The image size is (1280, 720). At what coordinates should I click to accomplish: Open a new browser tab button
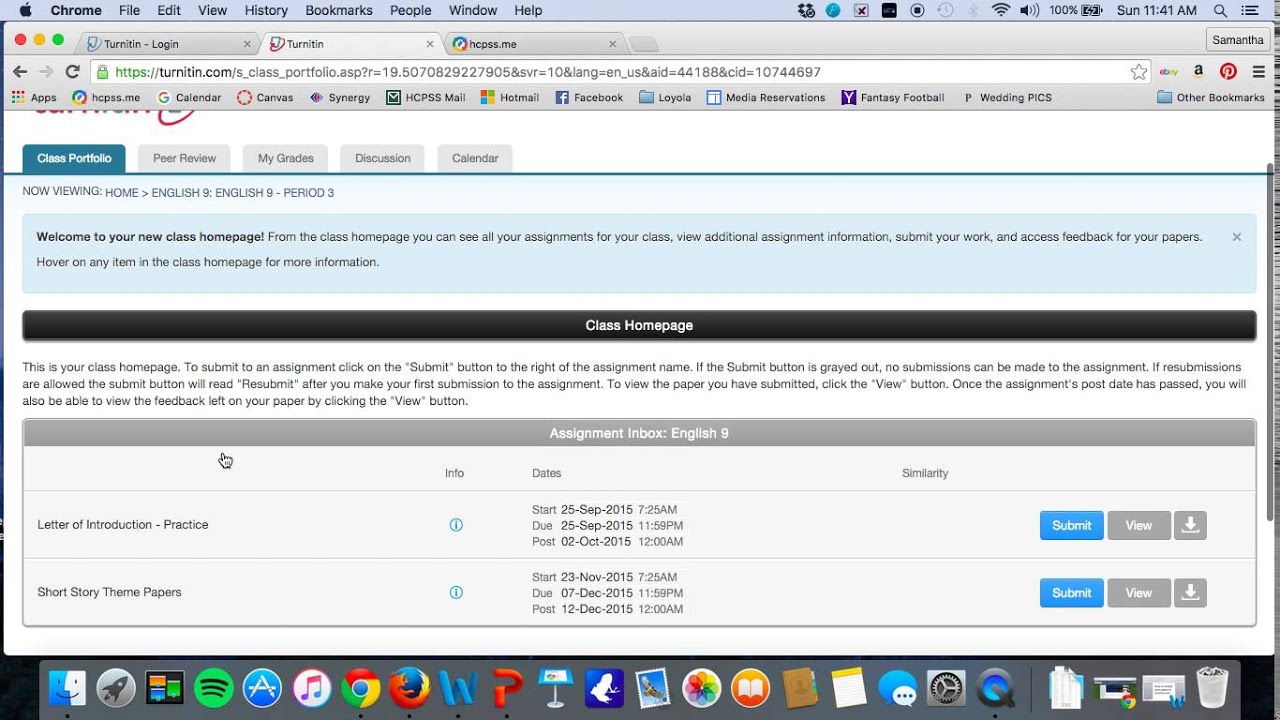click(x=644, y=44)
